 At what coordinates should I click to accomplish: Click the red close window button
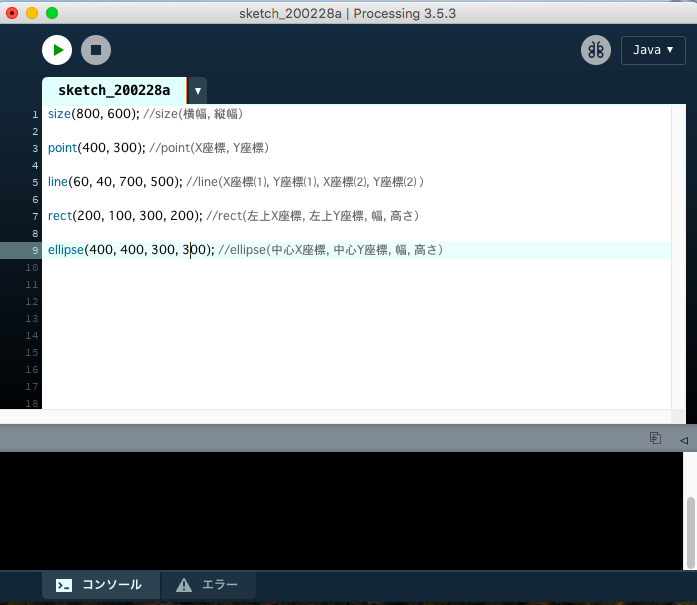[x=12, y=13]
